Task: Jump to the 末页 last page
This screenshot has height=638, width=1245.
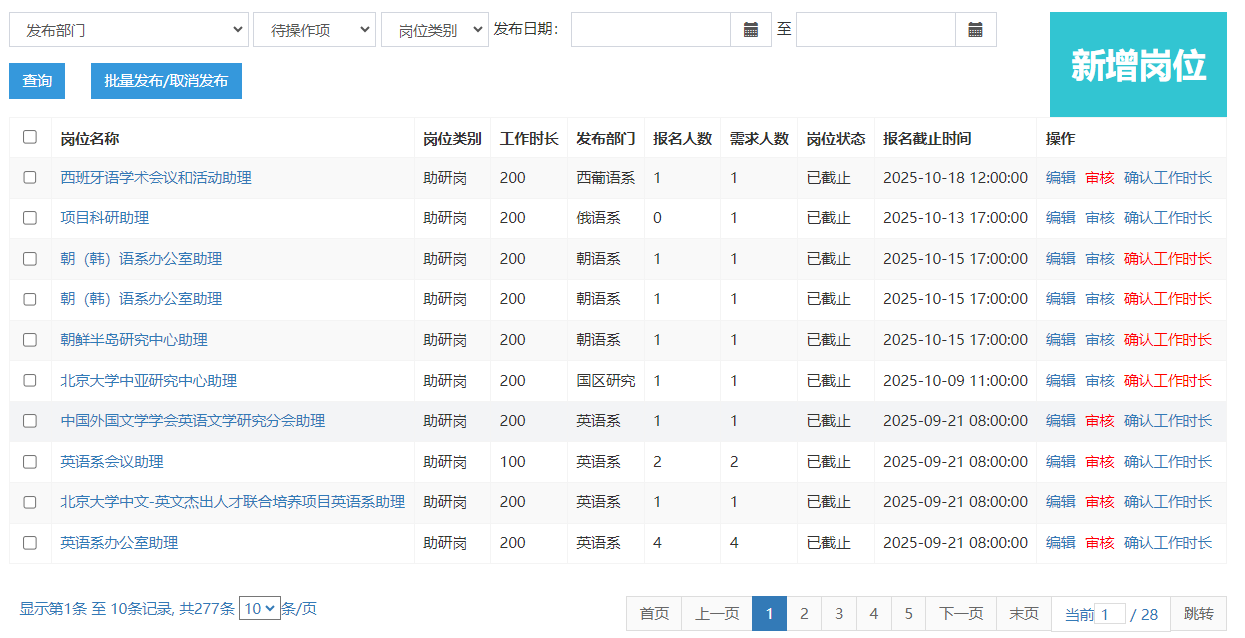Action: pos(1023,614)
